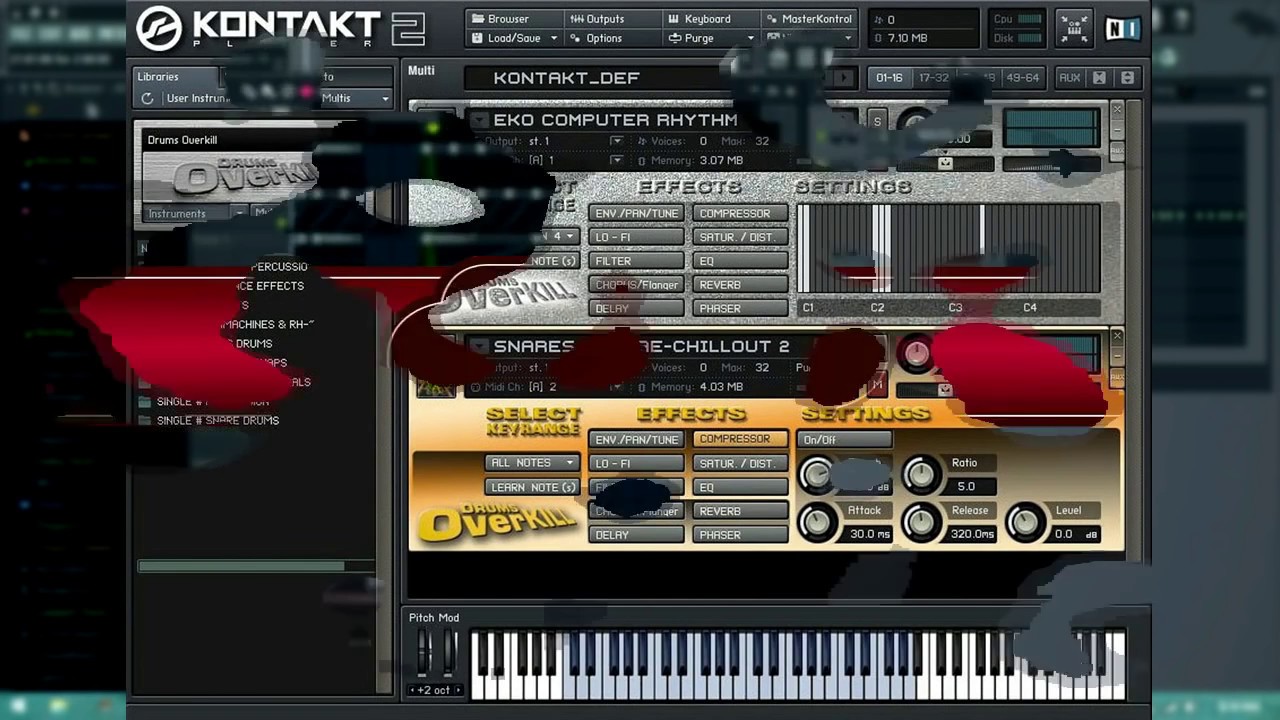Click LEARN NOTE(s) on Snares Chillout 2

point(533,487)
